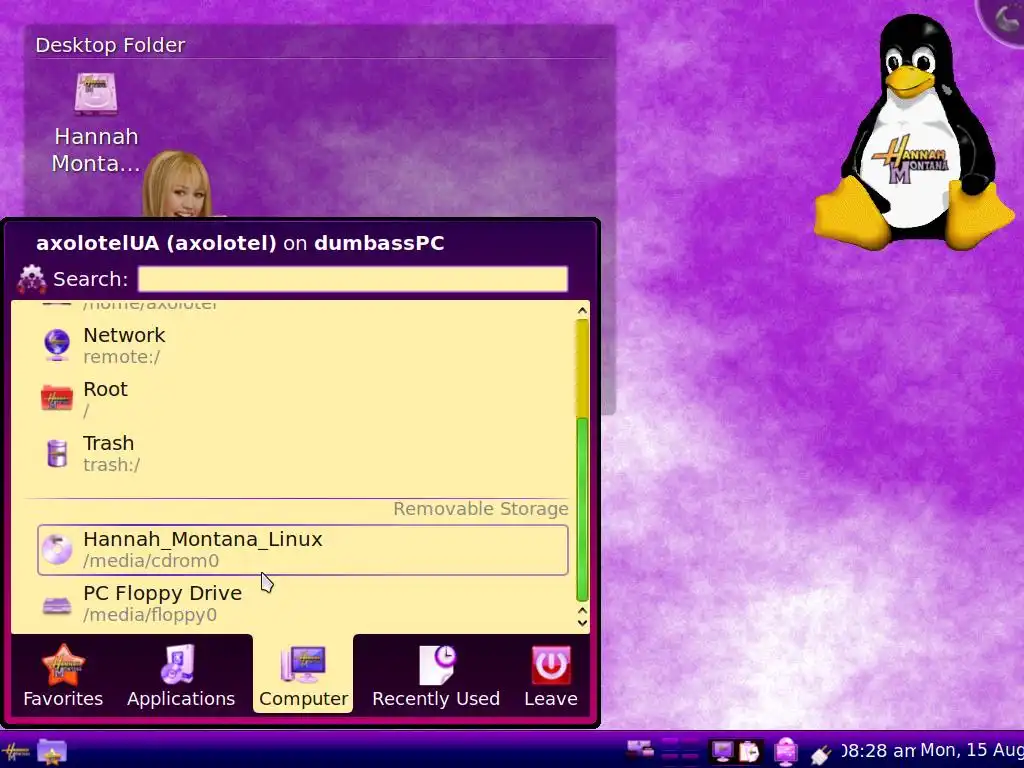Click the yellow scrollbar thumb
Viewport: 1024px width, 768px height.
(583, 368)
